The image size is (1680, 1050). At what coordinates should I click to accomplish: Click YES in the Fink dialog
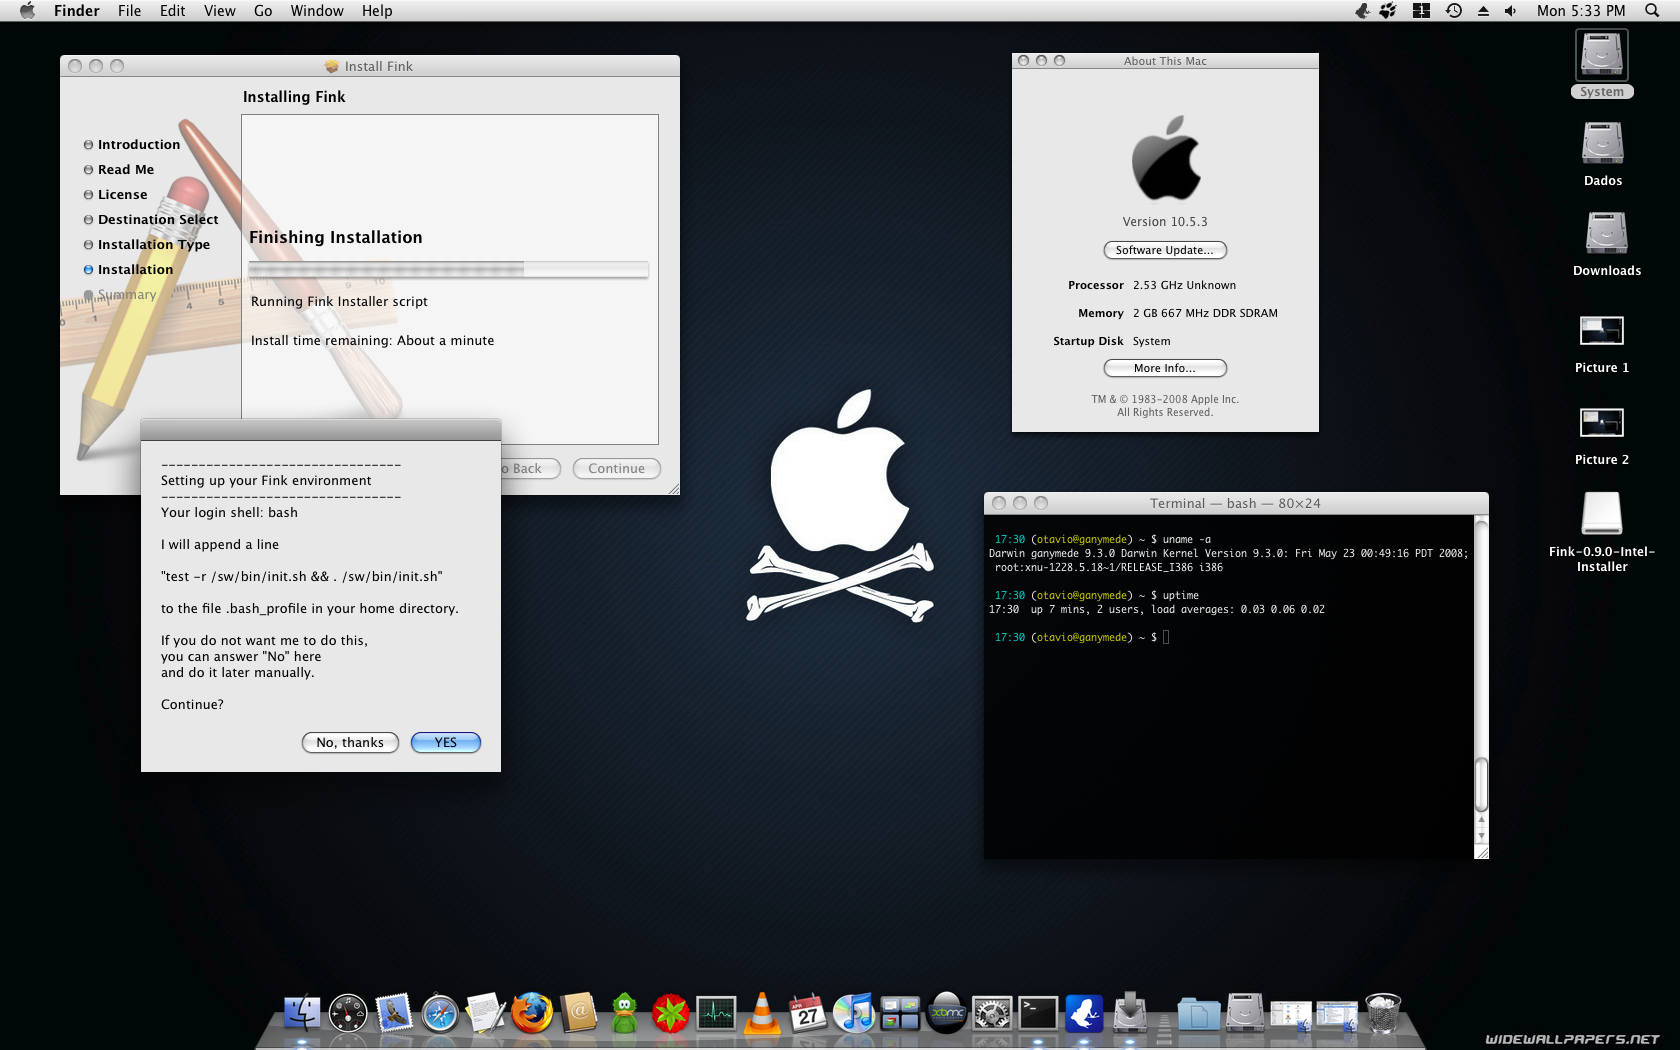(446, 742)
